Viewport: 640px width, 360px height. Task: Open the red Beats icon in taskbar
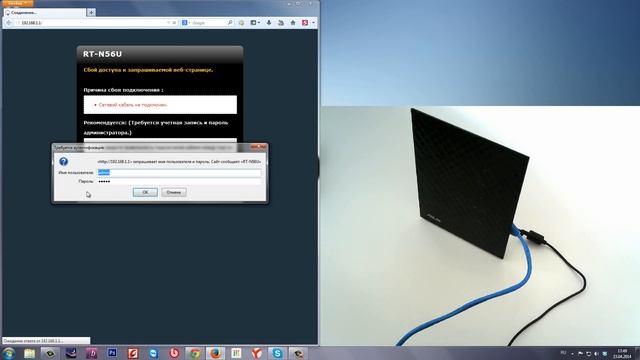(174, 353)
